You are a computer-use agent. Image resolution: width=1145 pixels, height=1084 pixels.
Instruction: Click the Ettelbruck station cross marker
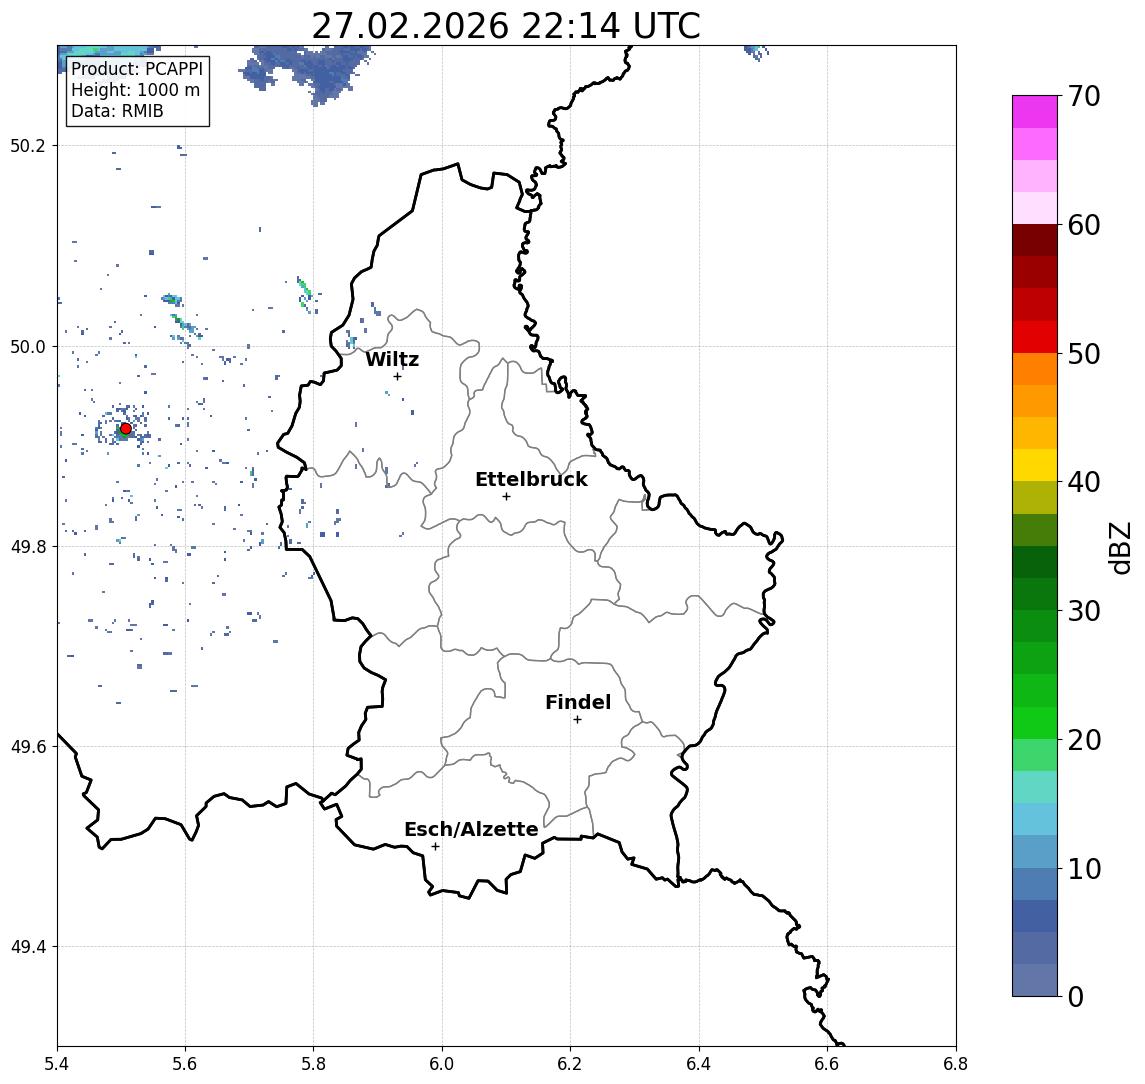click(x=506, y=497)
